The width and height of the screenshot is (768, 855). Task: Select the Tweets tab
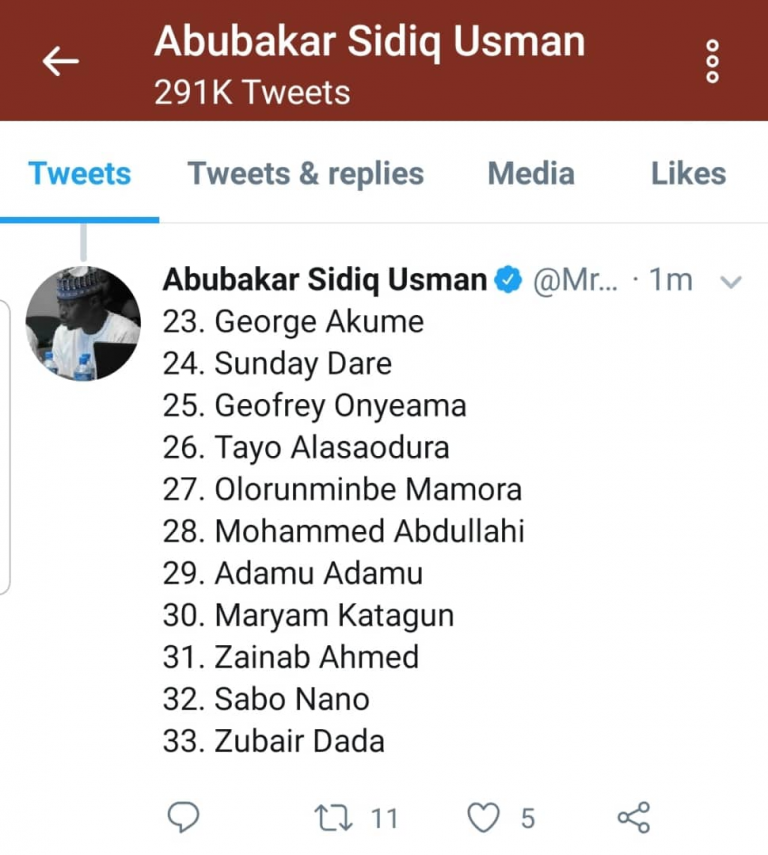click(x=80, y=173)
